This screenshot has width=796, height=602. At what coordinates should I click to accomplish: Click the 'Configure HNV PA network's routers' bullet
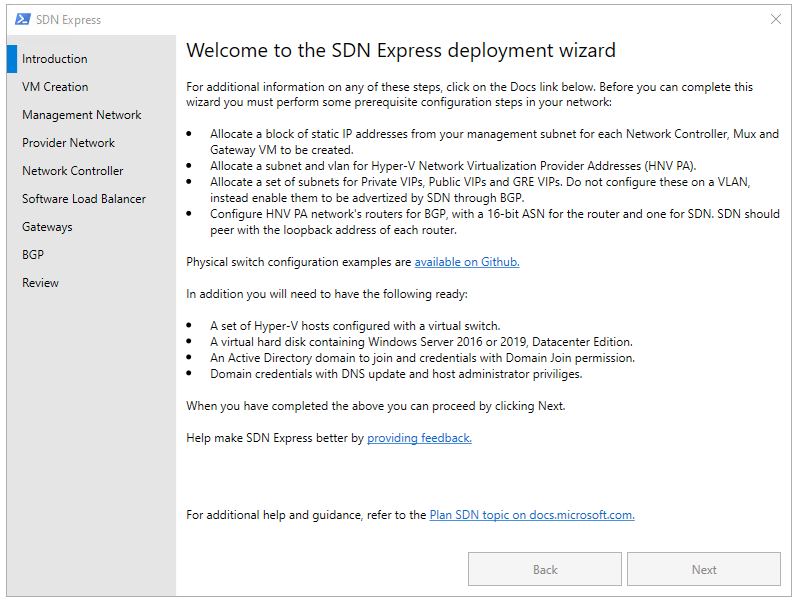pos(495,222)
